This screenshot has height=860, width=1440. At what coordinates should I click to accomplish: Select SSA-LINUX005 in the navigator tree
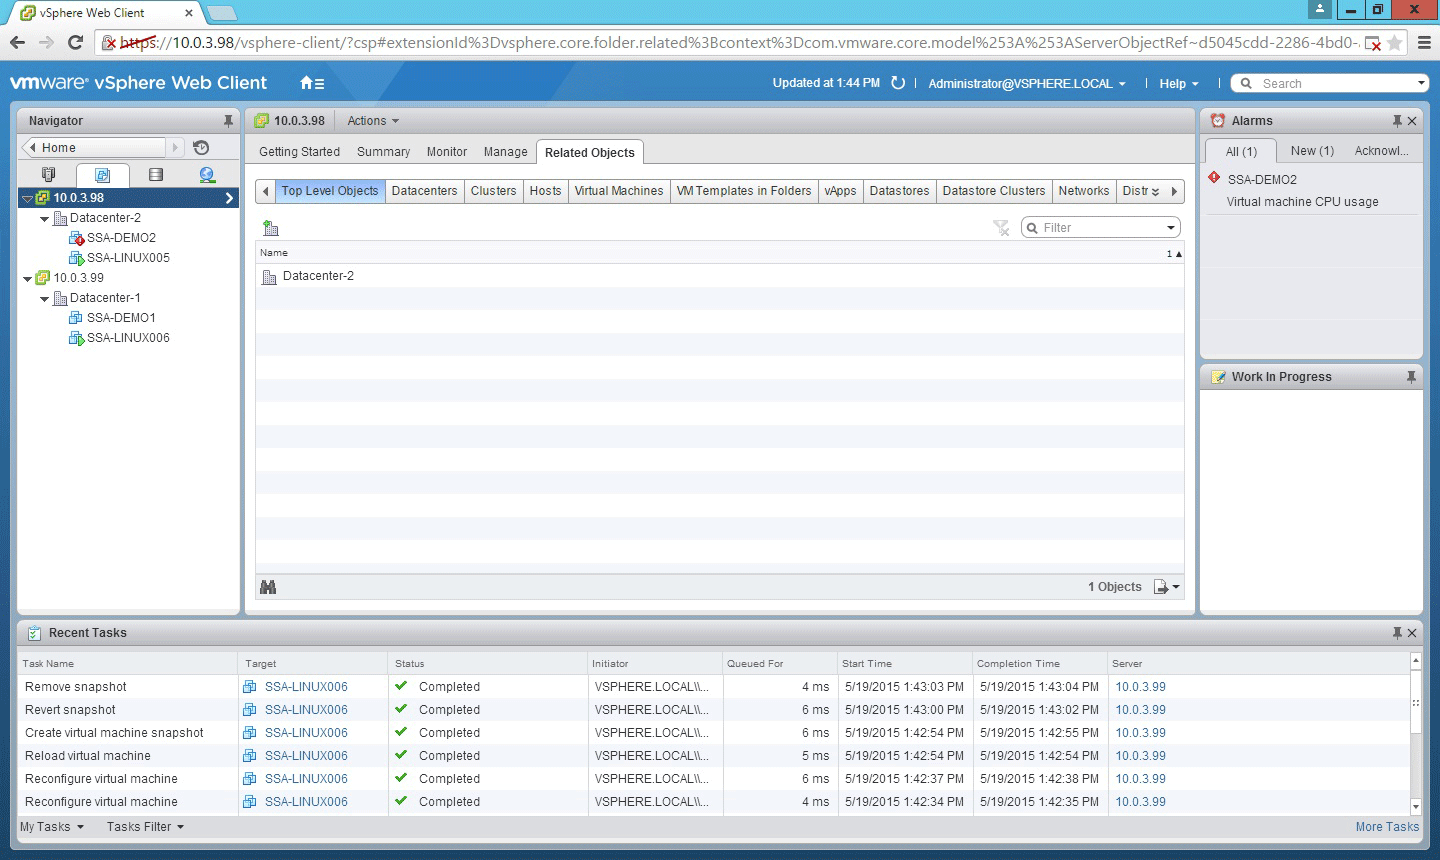(x=128, y=258)
